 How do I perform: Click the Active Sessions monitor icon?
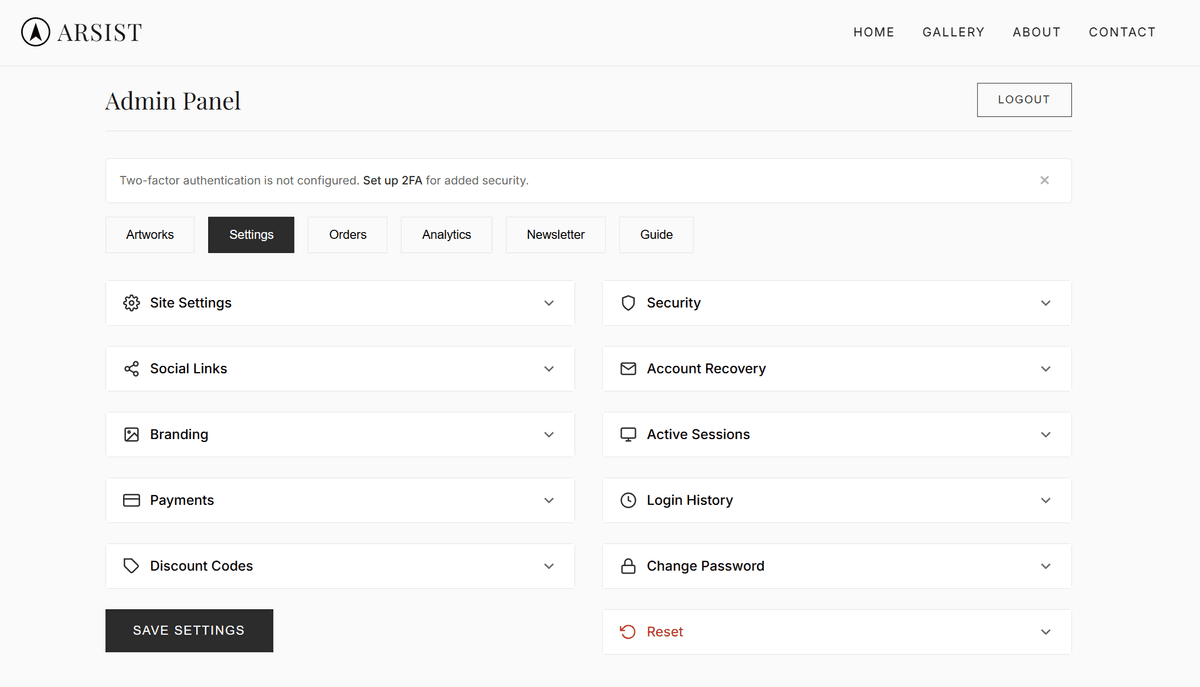click(628, 434)
